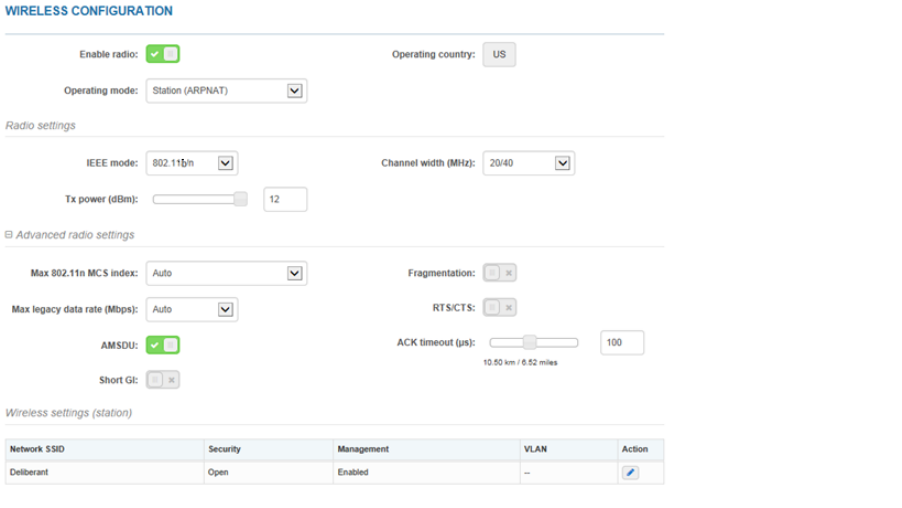Toggle the AMSDU switch off
Screen dimensions: 902x508
pos(163,345)
